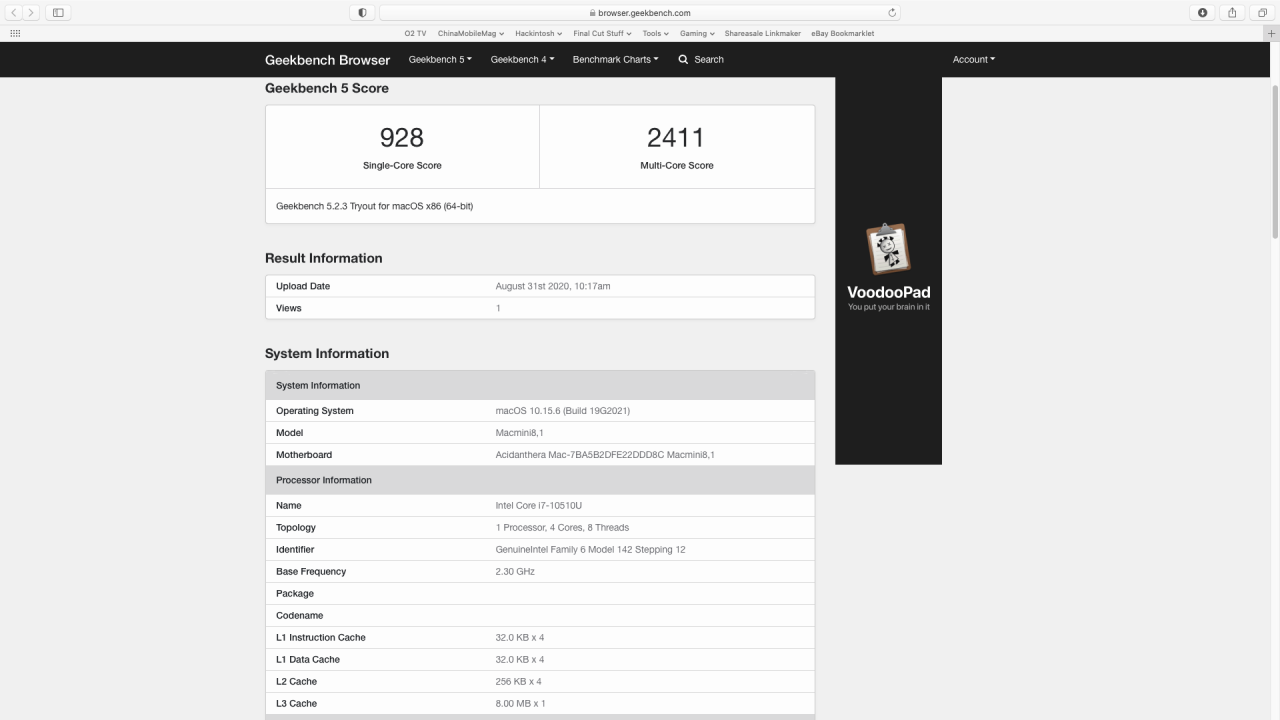Open the privacy shield report icon
Screen dimensions: 1280x720
click(x=362, y=12)
